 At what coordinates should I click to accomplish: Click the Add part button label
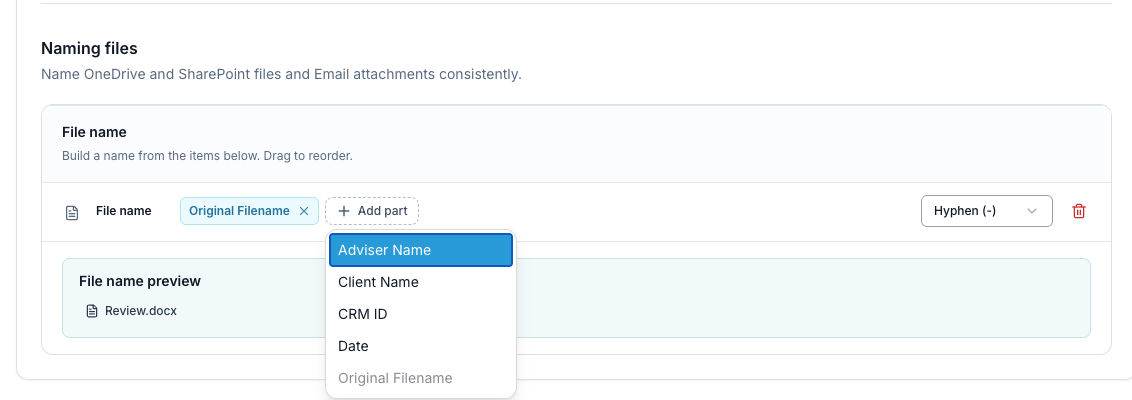click(382, 211)
